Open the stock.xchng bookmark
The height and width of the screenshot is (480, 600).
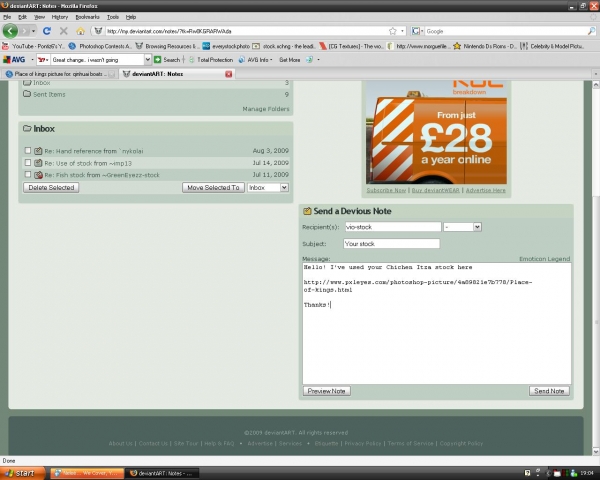[x=284, y=46]
